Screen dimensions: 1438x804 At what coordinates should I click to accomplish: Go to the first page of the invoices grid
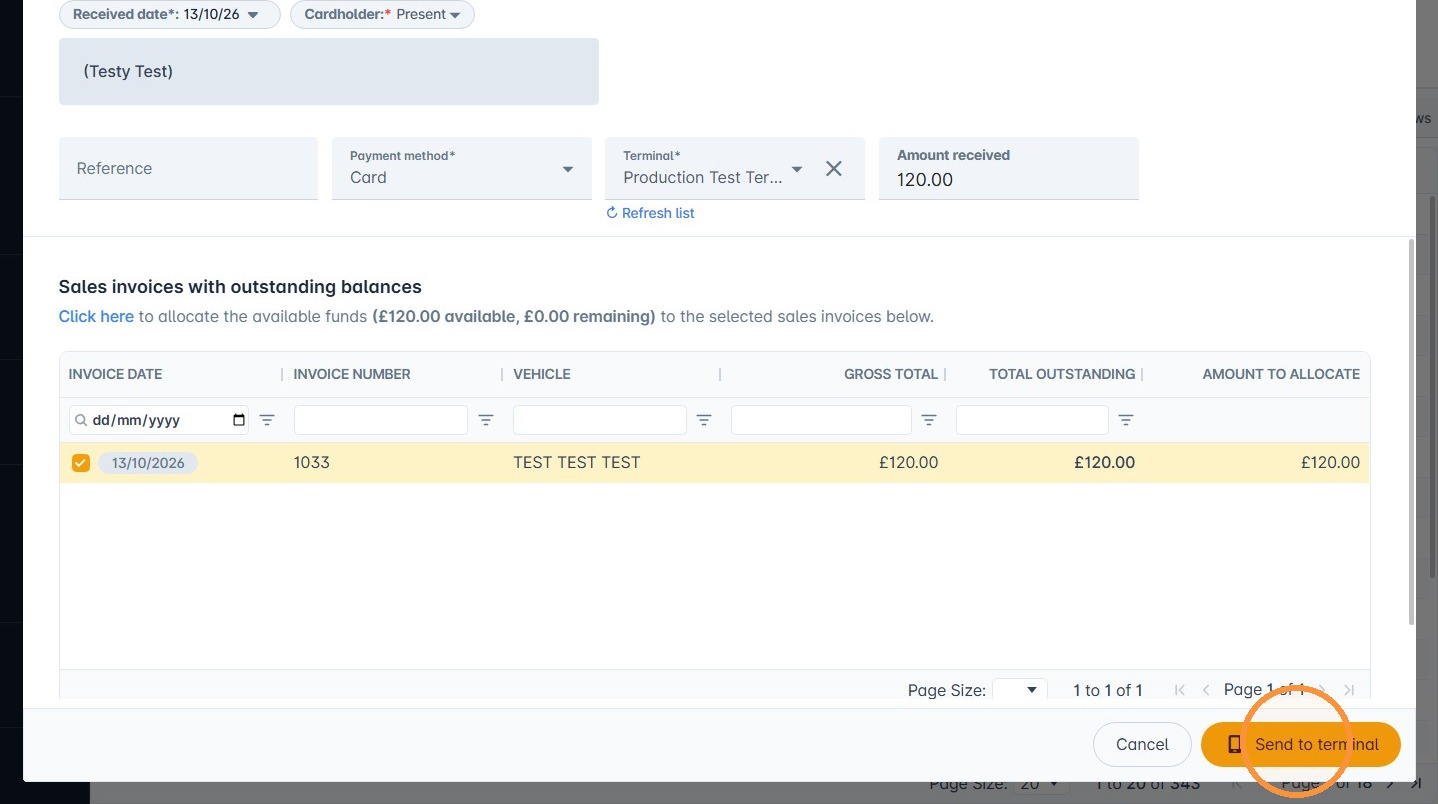(x=1180, y=690)
